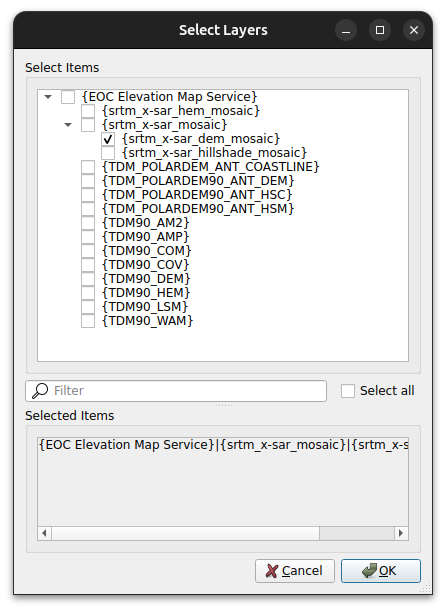Select the TDM90_WAM layer entry
446x611 pixels.
(x=147, y=321)
